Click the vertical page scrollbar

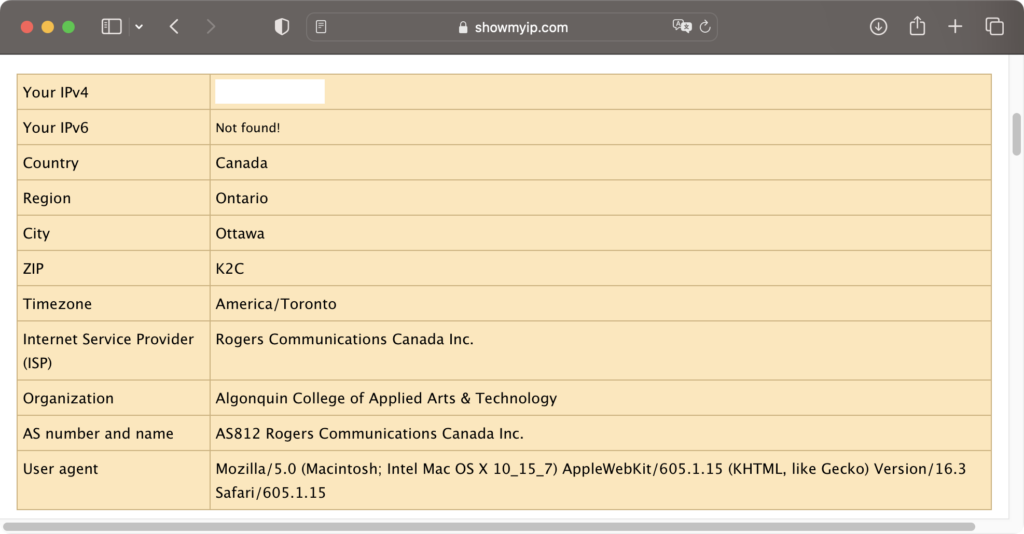tap(1016, 134)
